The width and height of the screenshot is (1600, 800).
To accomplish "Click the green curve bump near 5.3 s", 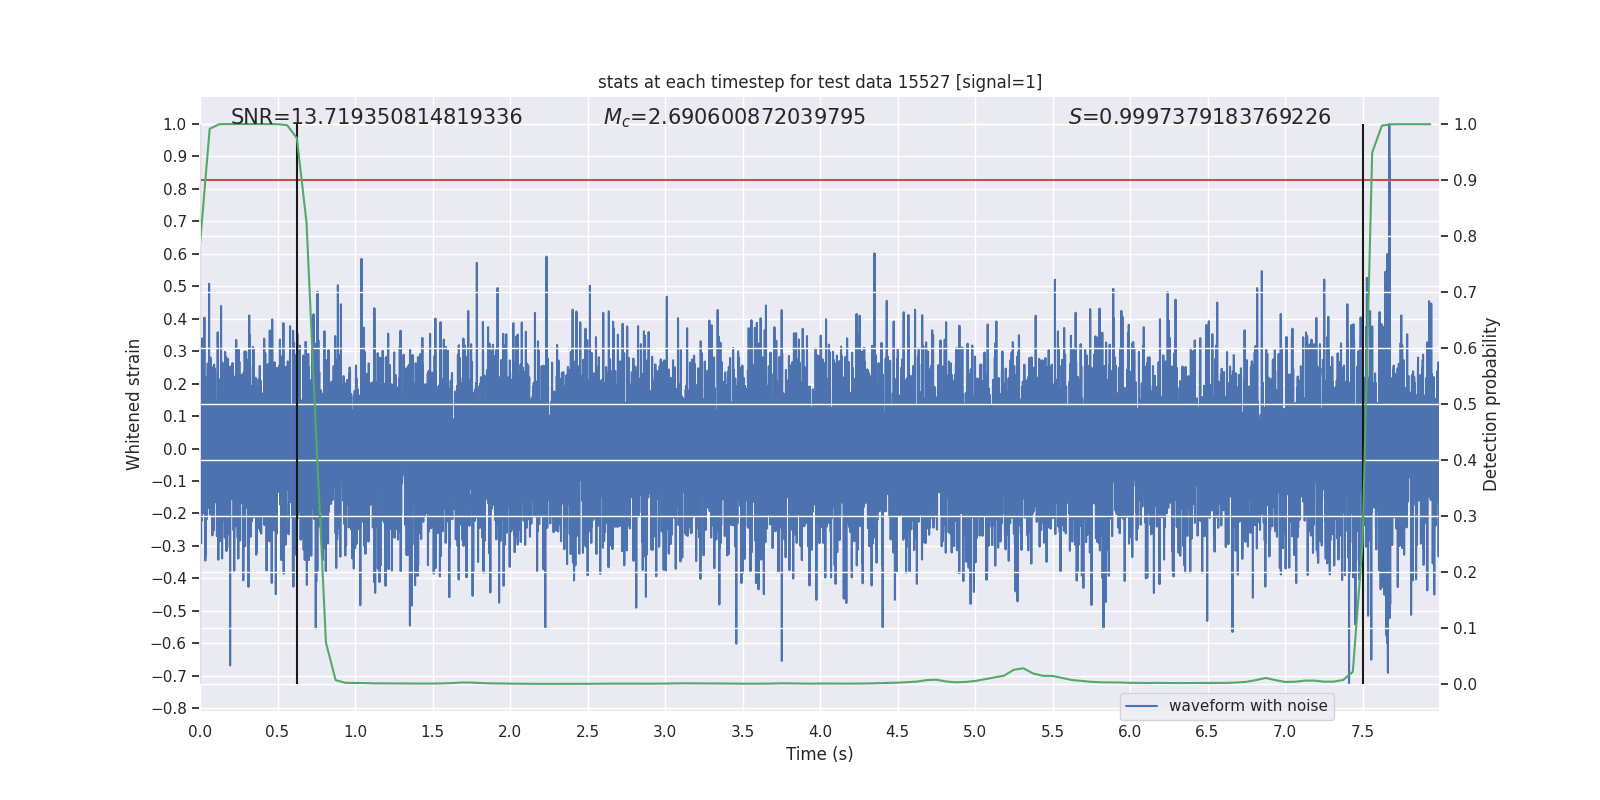I will click(x=1021, y=669).
